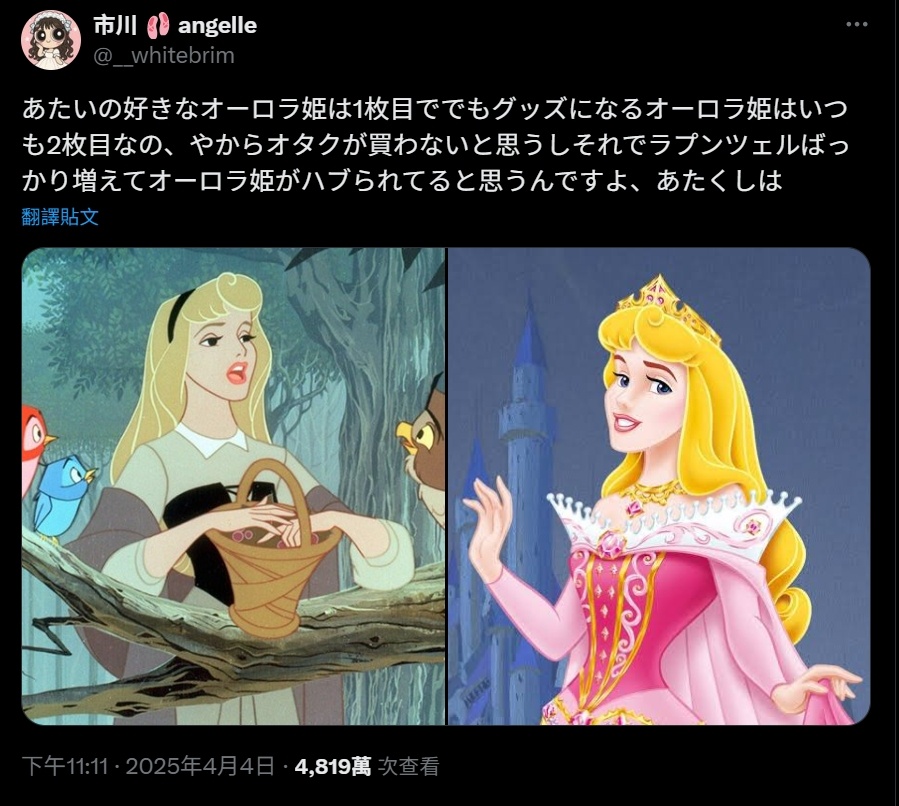Click the Japanese tweet text body
899x806 pixels.
click(x=436, y=144)
